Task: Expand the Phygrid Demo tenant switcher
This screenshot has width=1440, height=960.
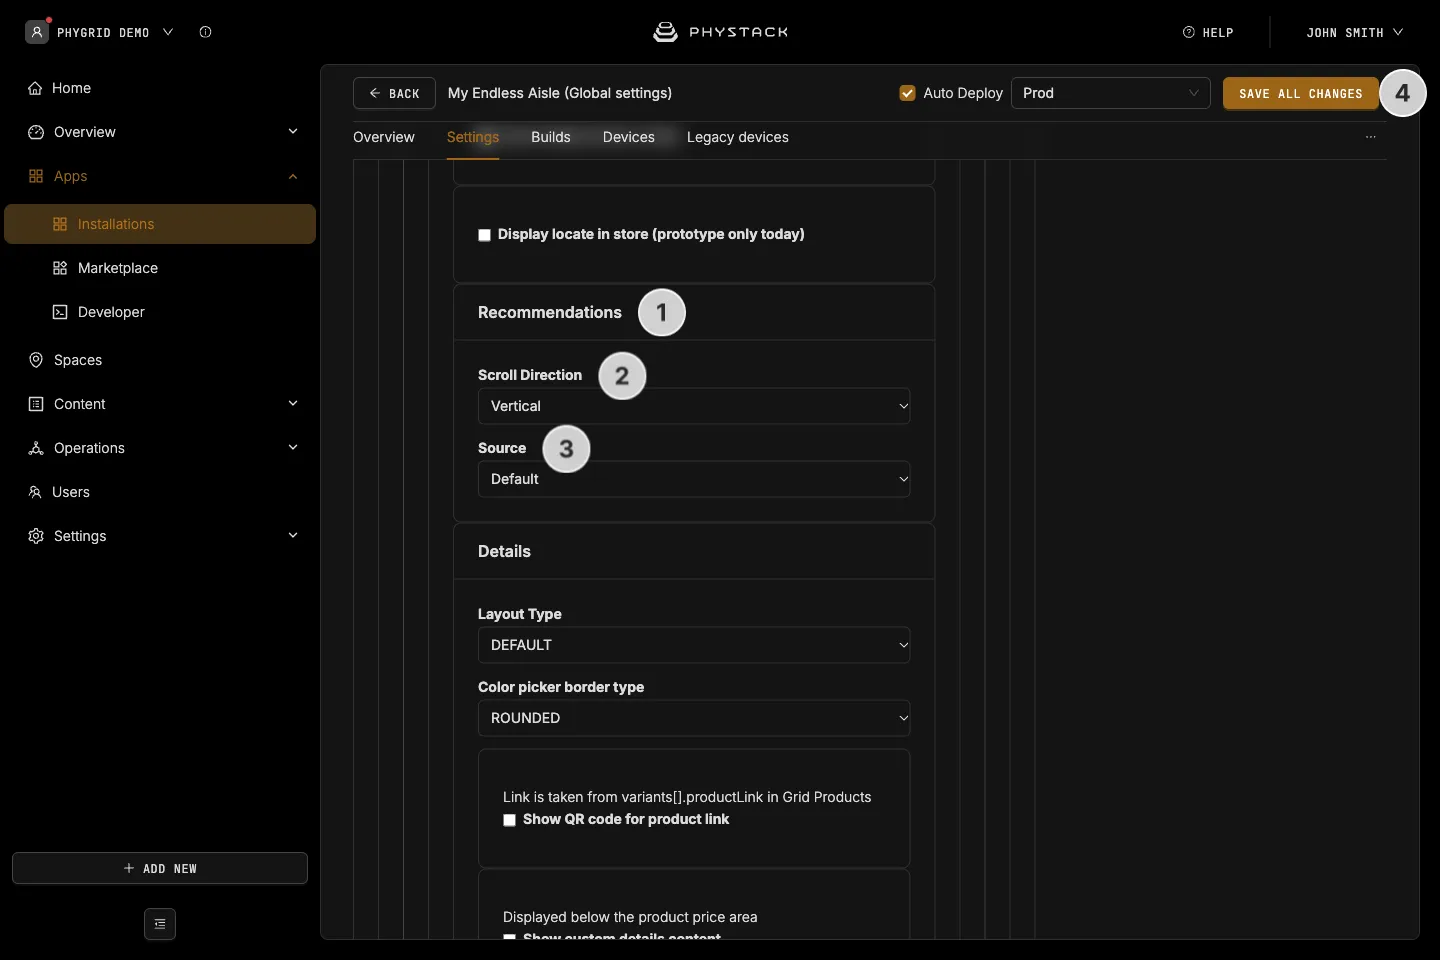Action: click(x=168, y=32)
